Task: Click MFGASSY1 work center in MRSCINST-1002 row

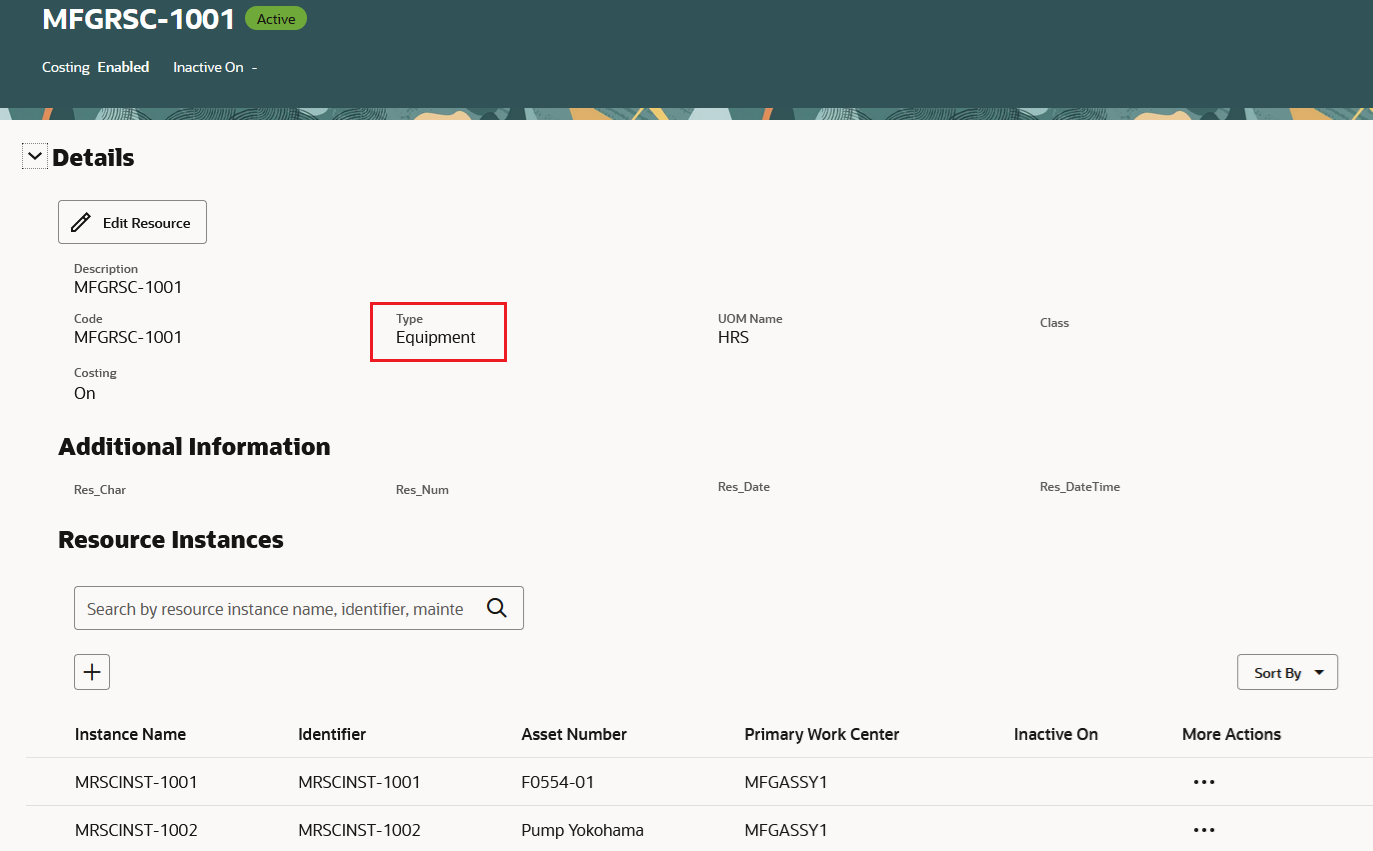Action: tap(786, 830)
